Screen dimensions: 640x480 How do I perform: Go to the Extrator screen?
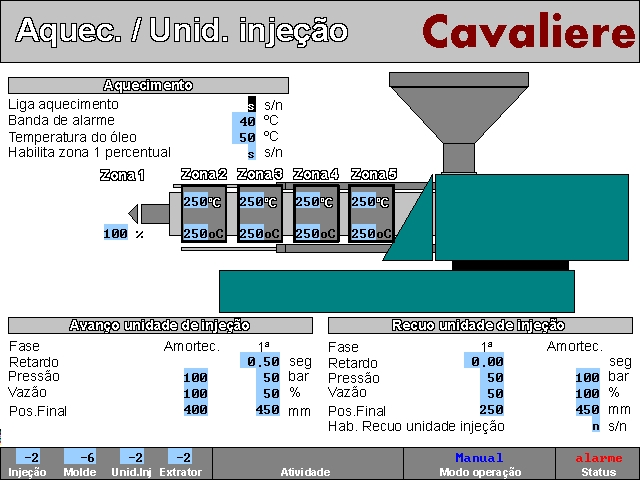click(180, 463)
